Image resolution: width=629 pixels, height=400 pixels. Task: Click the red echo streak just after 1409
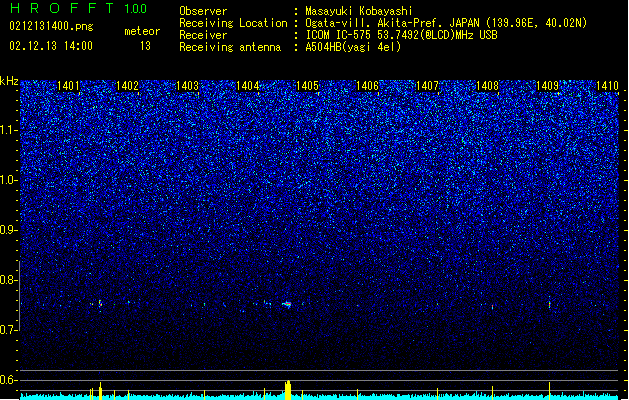tap(550, 305)
